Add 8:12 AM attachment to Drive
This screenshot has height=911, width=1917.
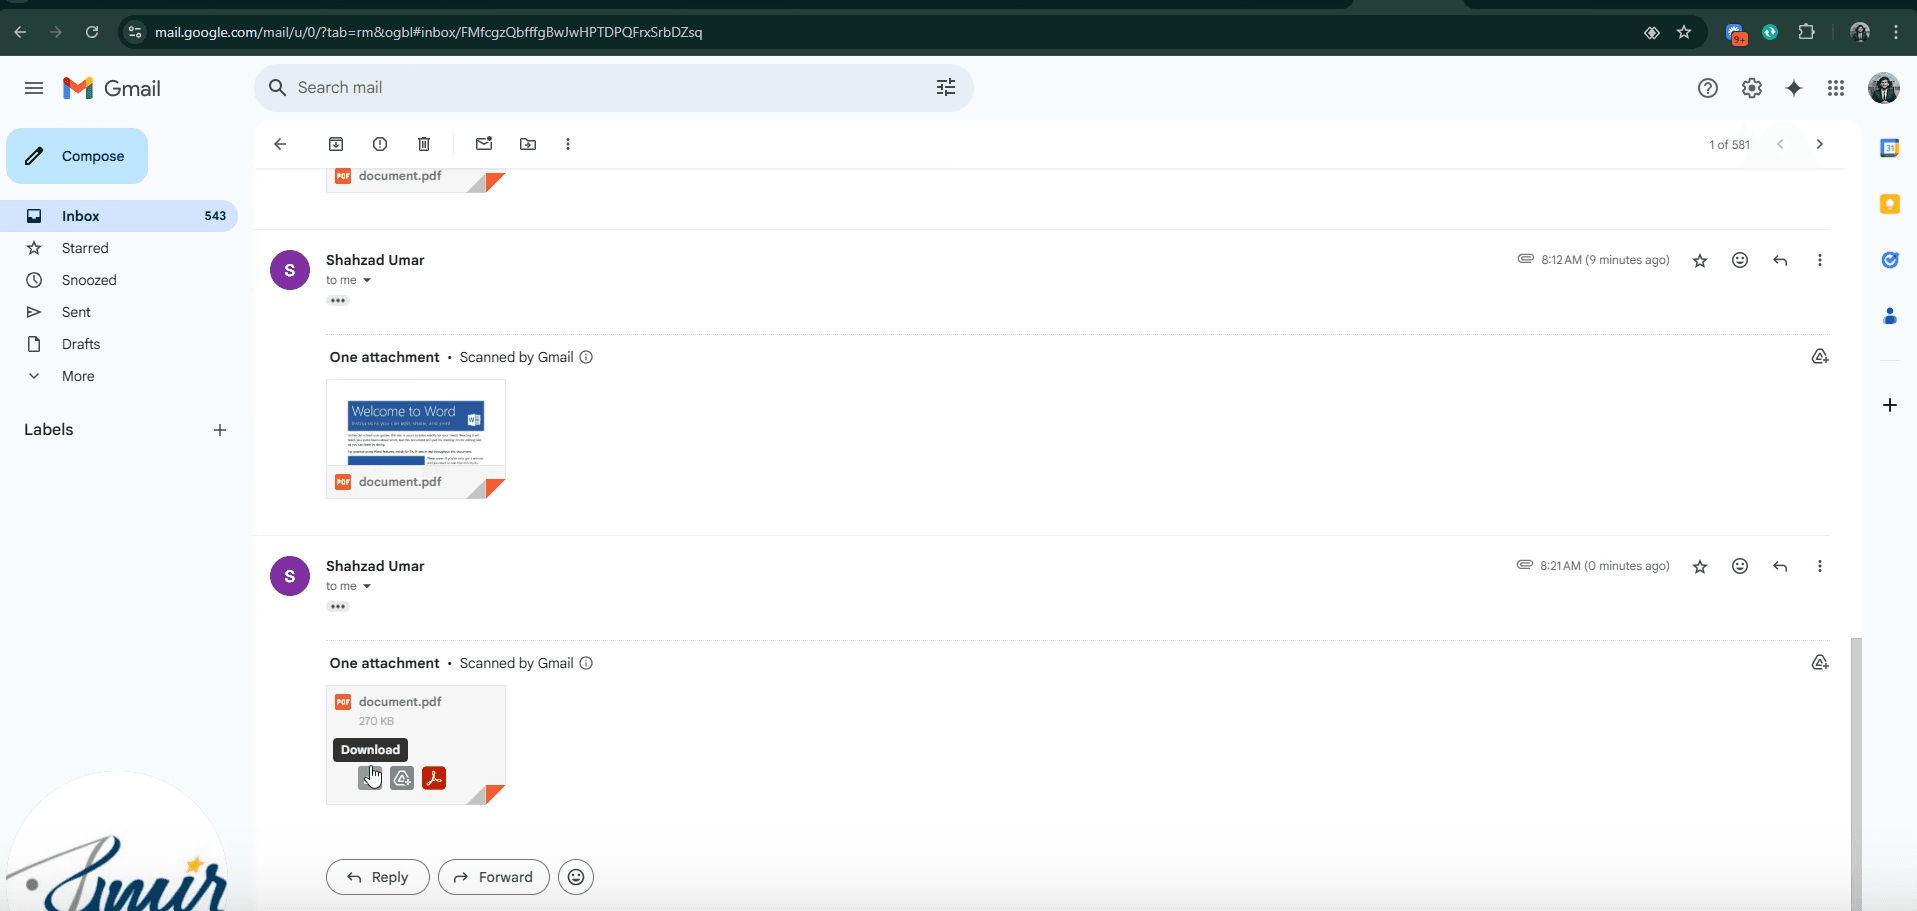point(1820,357)
